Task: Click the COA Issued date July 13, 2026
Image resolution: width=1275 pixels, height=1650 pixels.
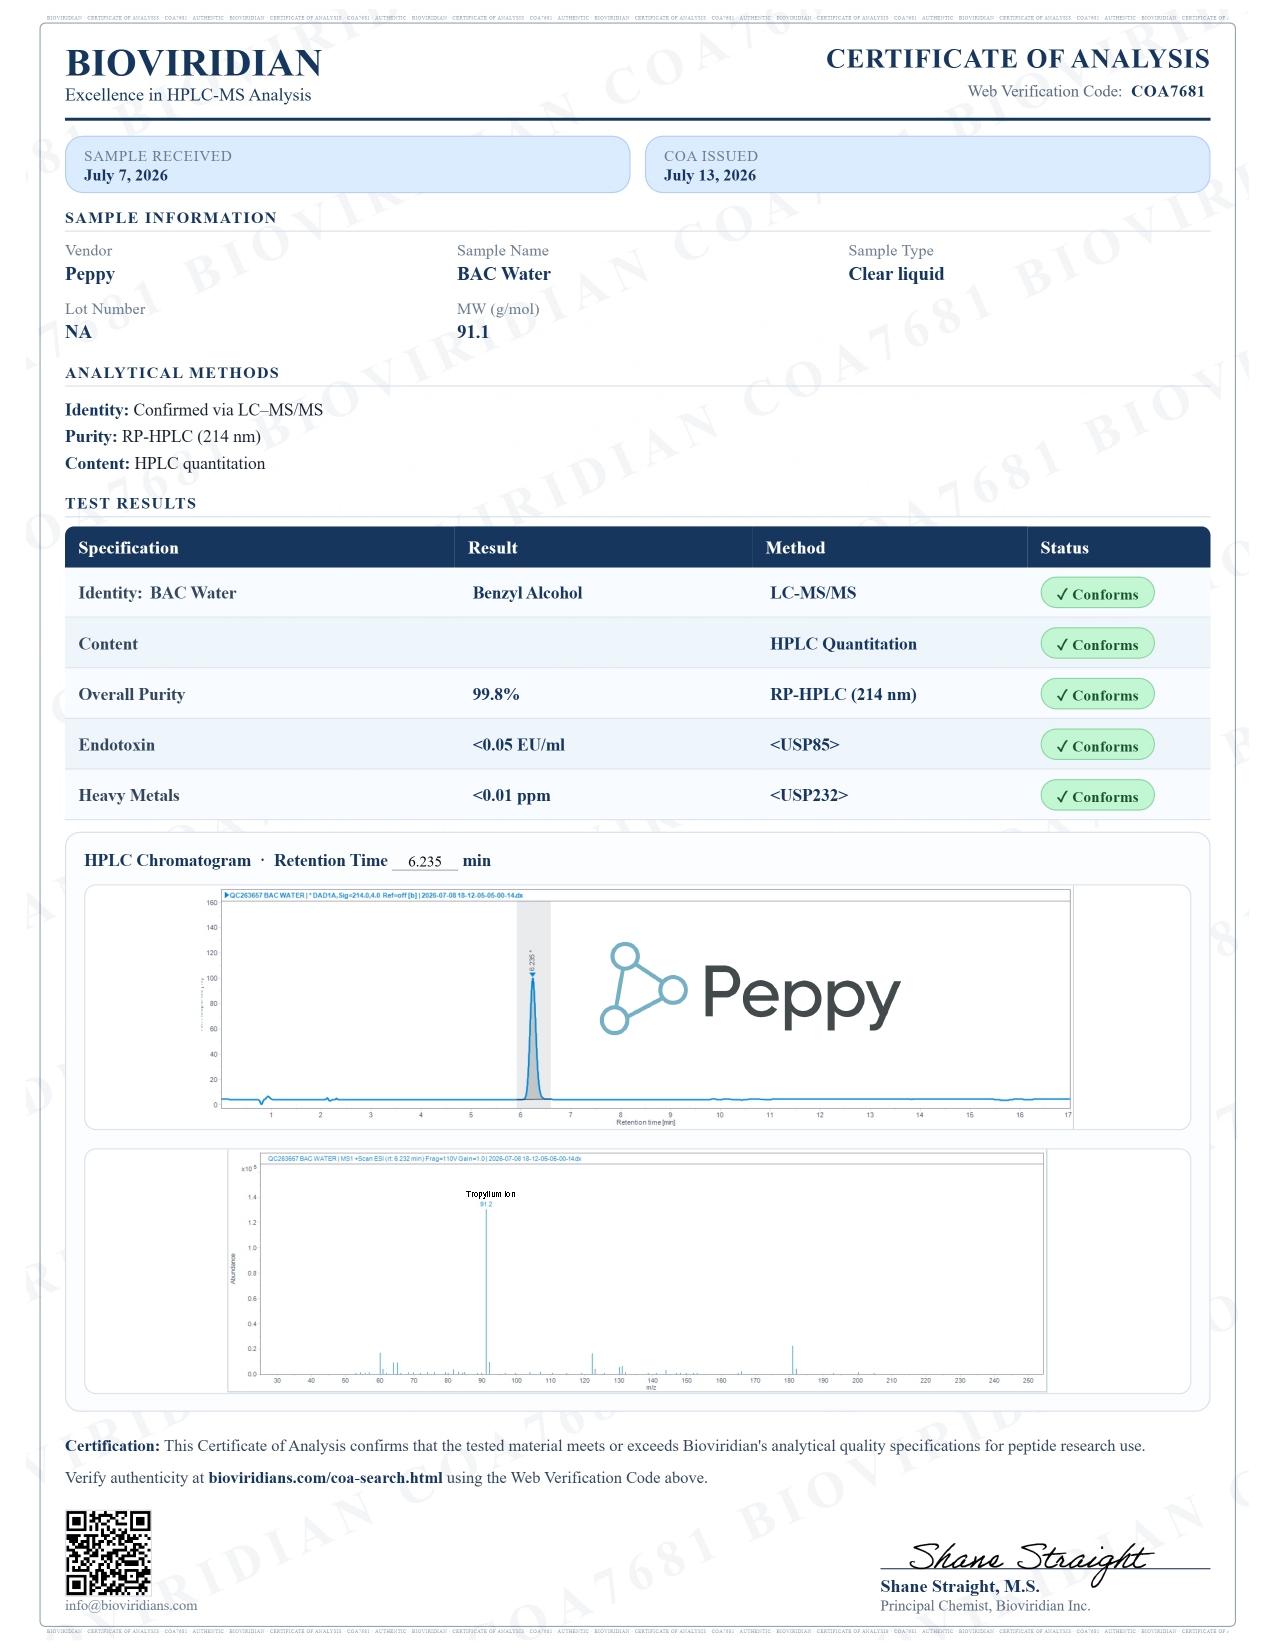Action: click(x=710, y=176)
